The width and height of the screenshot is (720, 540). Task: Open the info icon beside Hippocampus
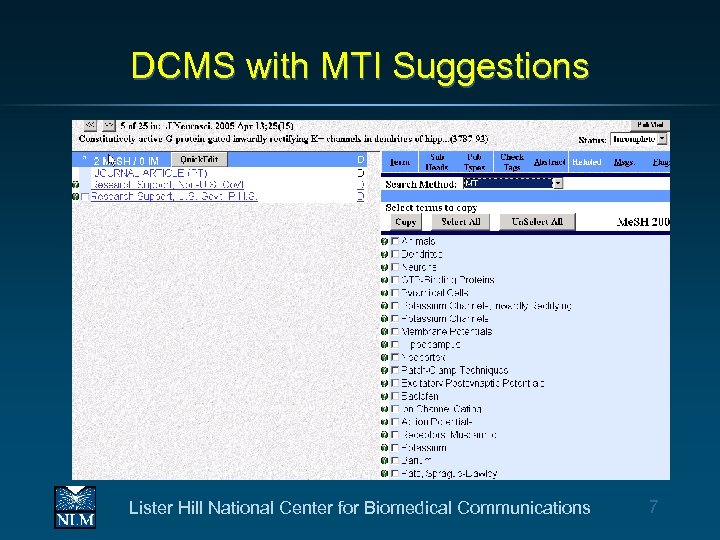pos(385,344)
